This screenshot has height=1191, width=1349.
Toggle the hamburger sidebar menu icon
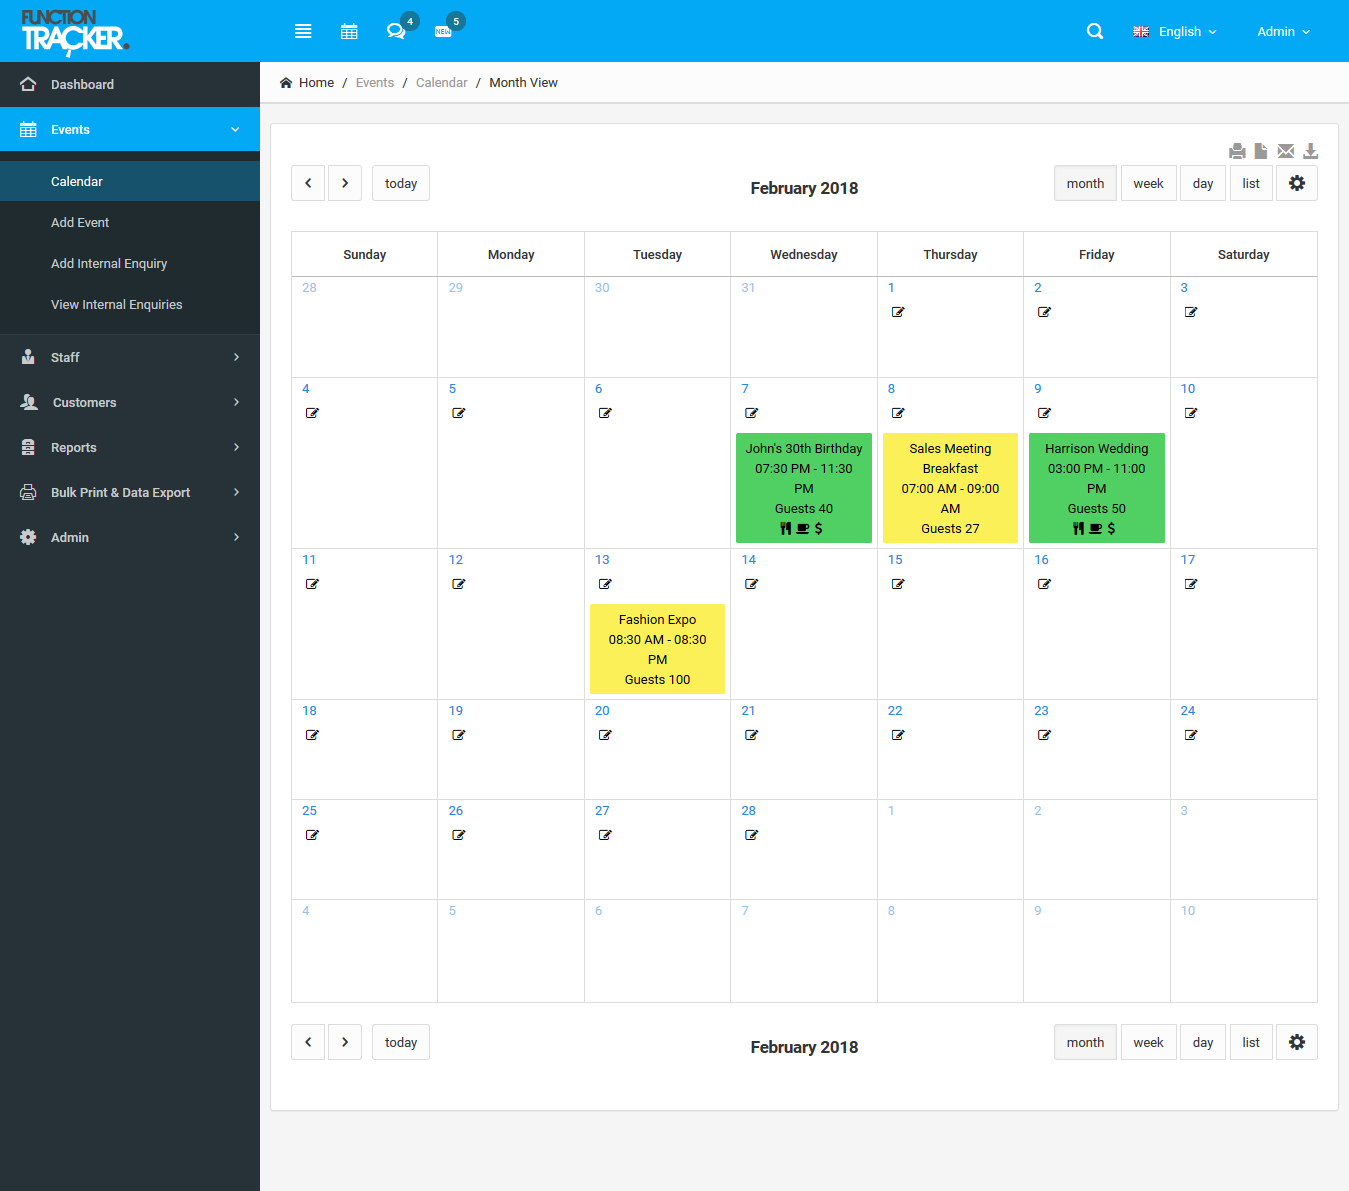click(303, 31)
